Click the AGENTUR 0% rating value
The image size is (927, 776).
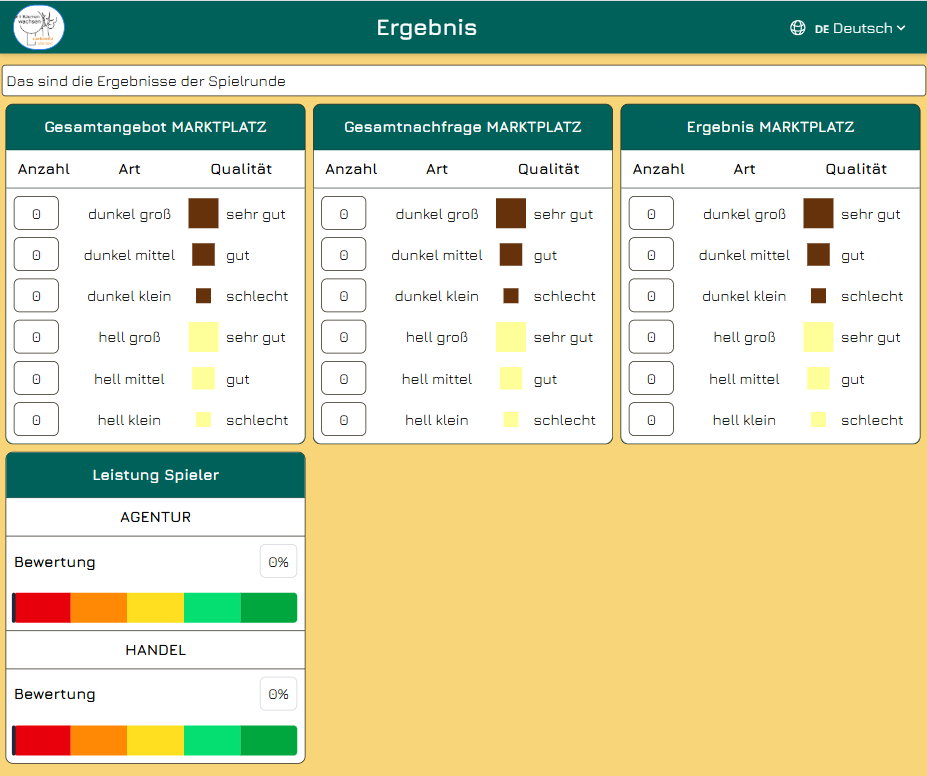click(x=278, y=561)
